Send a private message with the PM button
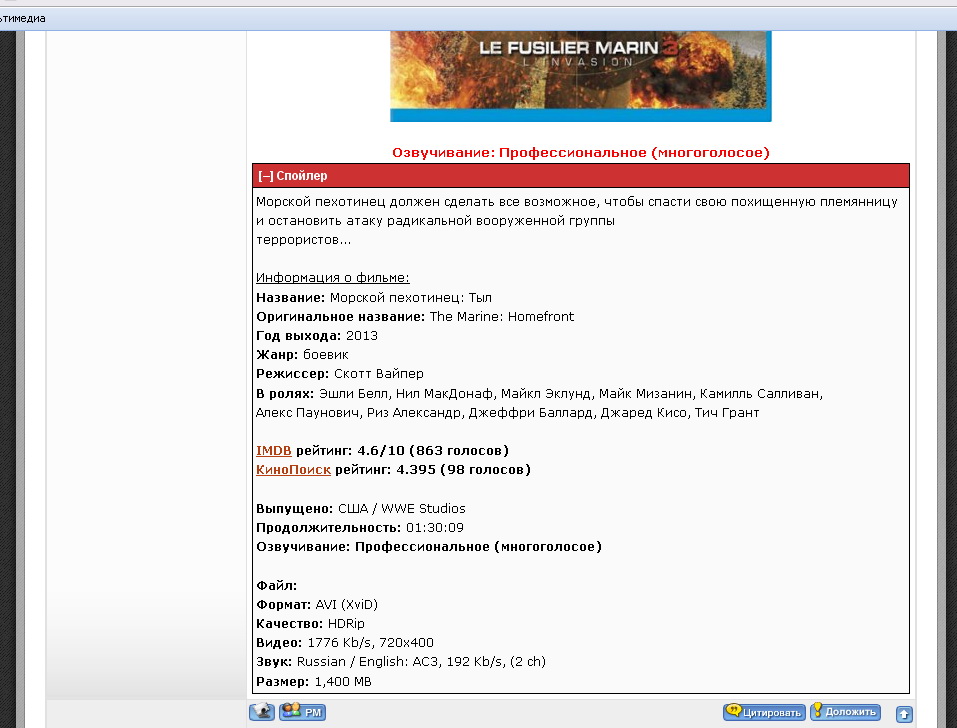This screenshot has height=728, width=957. pos(302,712)
